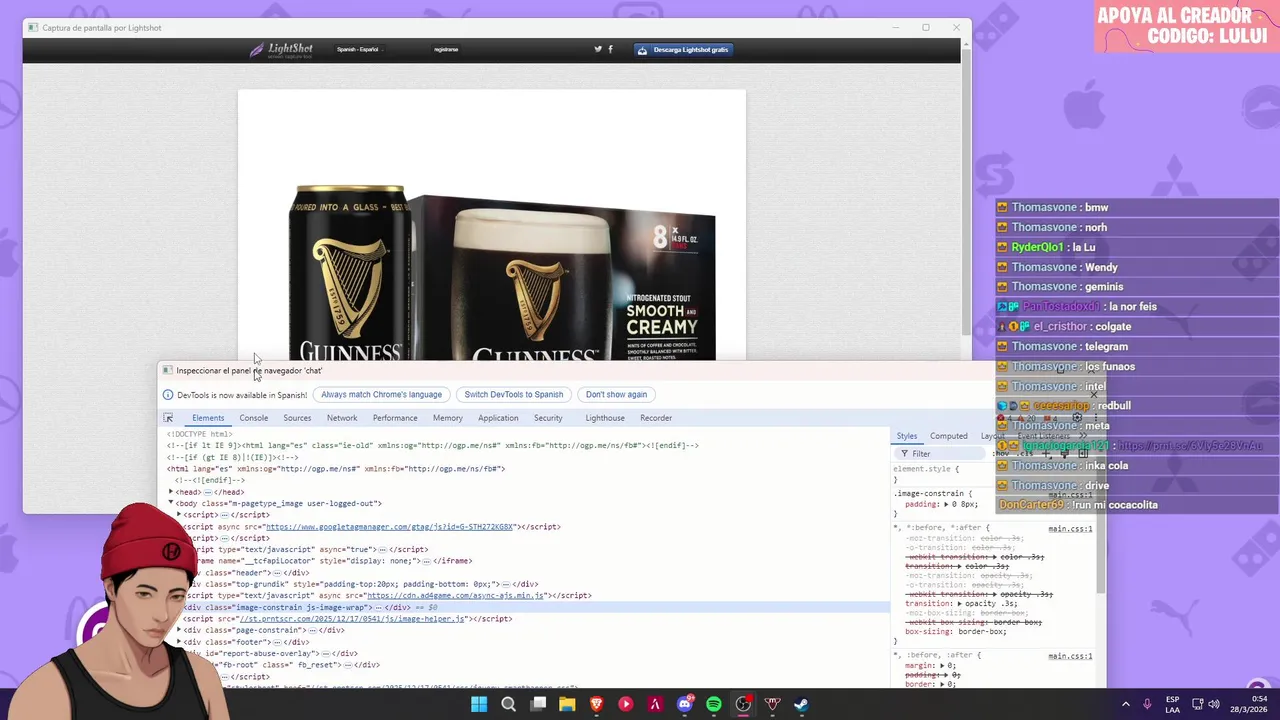Open the Spanish - Español language dropdown
1280x720 pixels.
coord(360,49)
